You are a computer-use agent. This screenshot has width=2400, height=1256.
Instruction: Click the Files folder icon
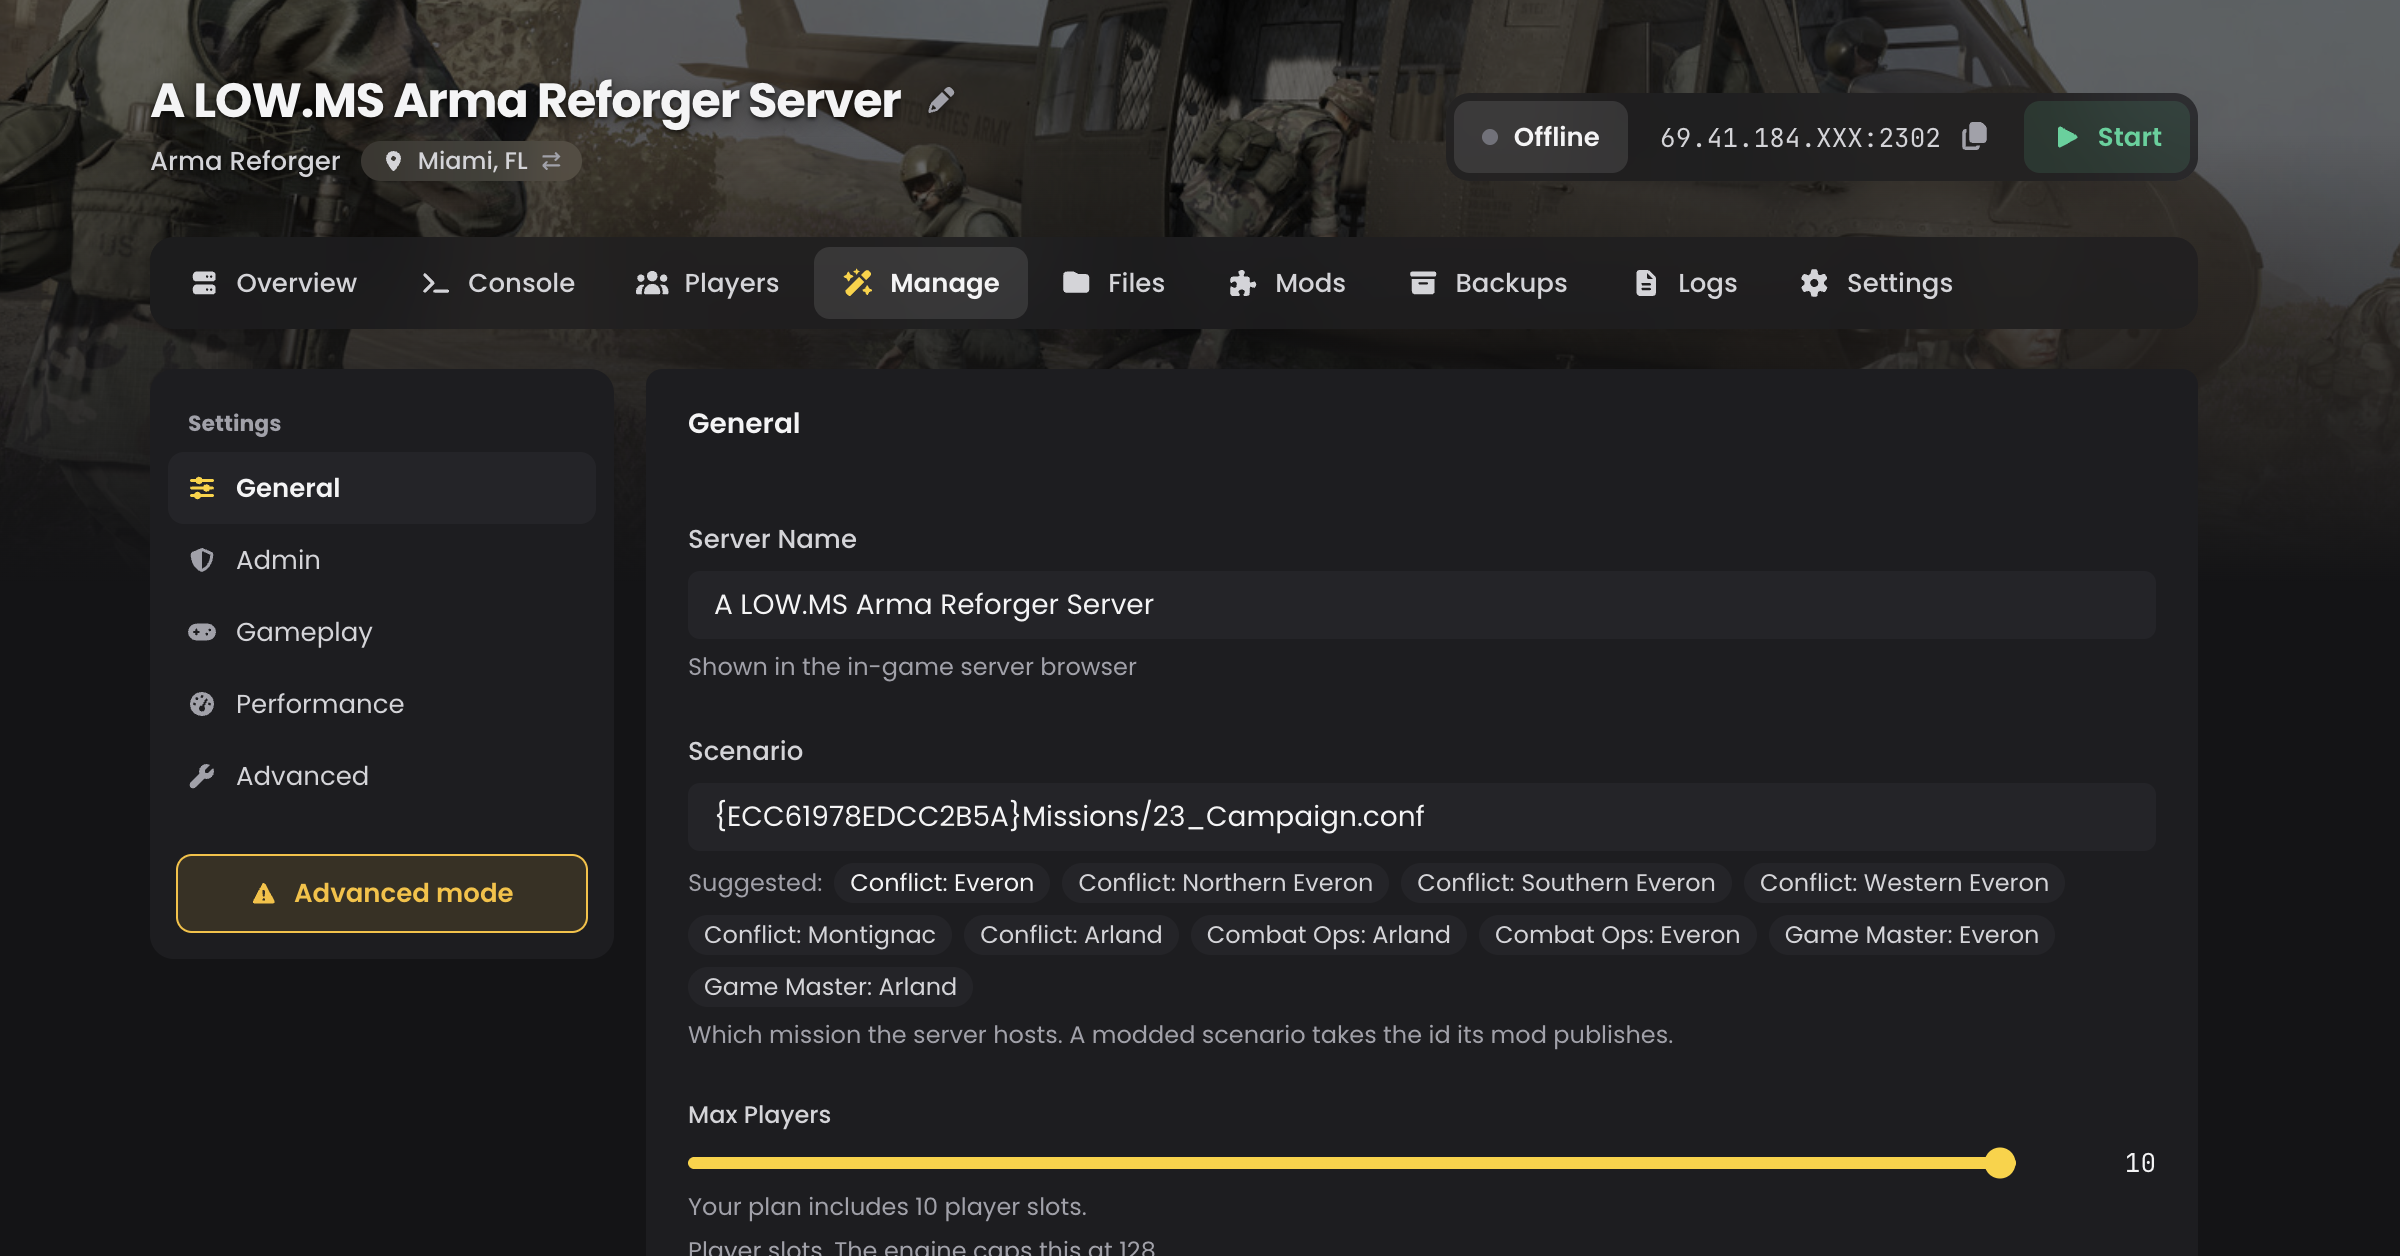(x=1076, y=283)
